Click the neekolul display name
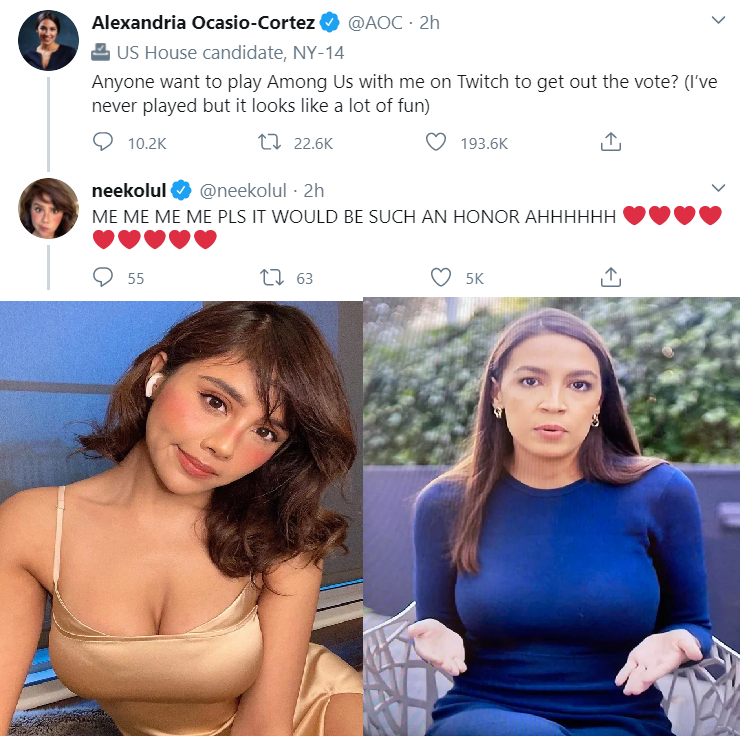Screen dimensions: 740x736 pyautogui.click(x=128, y=191)
